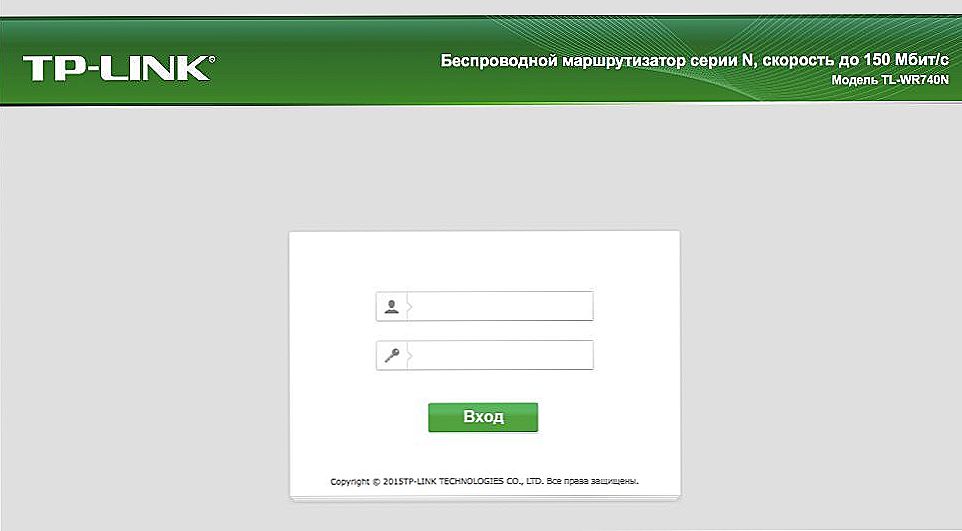The image size is (962, 531).
Task: Click the key icon beside the password field
Action: [x=392, y=355]
